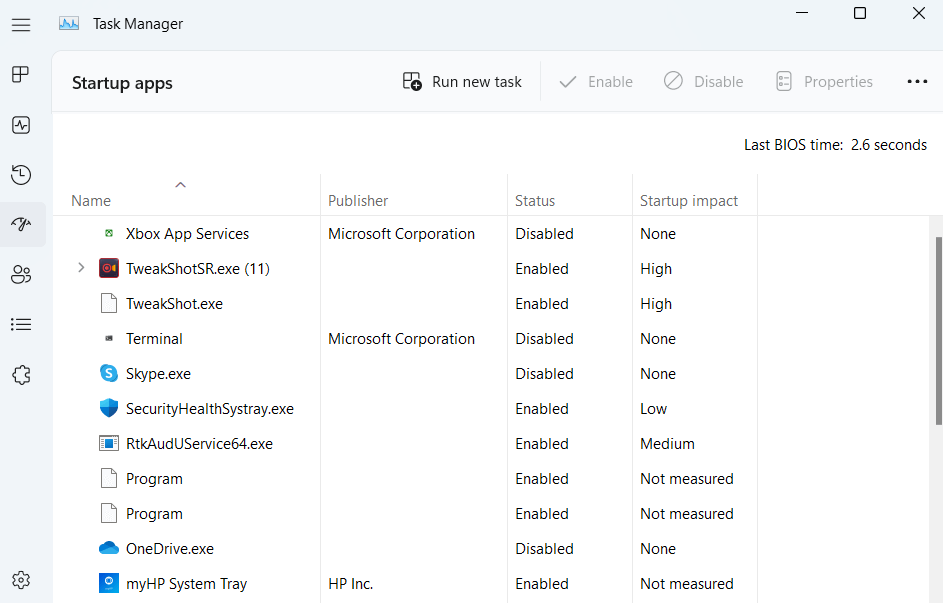Open the Details page icon
Viewport: 943px width, 603px height.
tap(21, 325)
